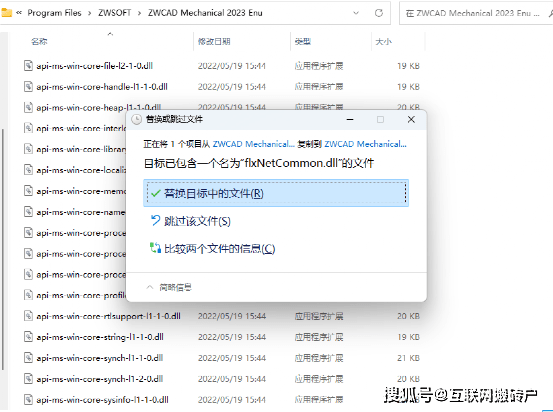
Task: Click the api-ms-win-core-synch-l1-2-0.dll file icon
Action: 28,378
